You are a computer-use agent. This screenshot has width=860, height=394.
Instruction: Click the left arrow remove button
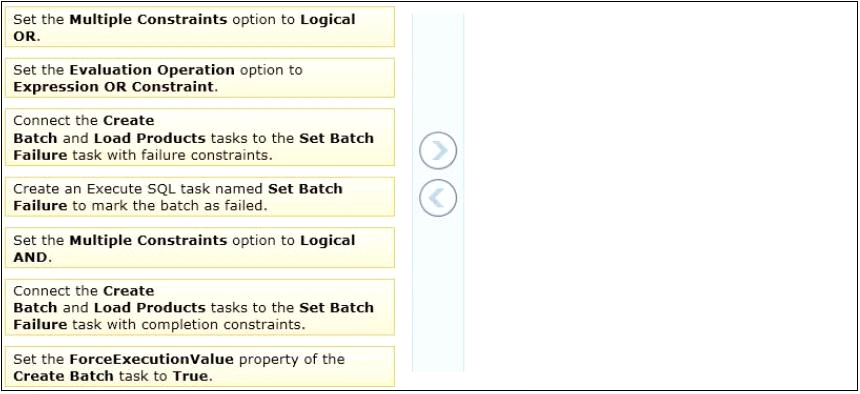(x=438, y=198)
